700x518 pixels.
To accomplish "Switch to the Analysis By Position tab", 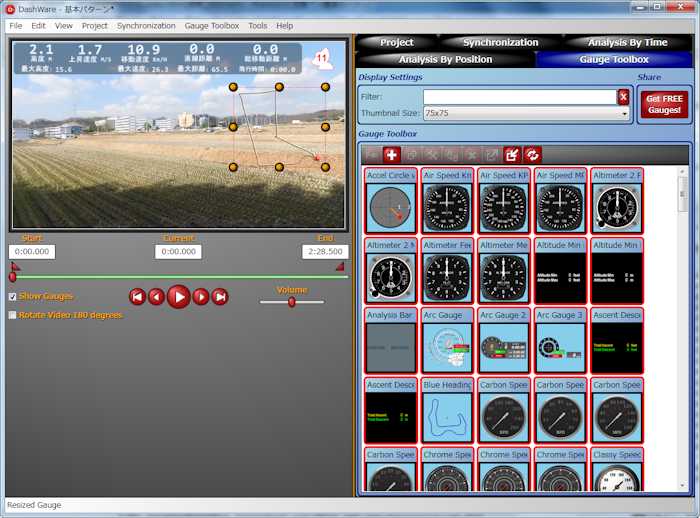I will pyautogui.click(x=445, y=59).
